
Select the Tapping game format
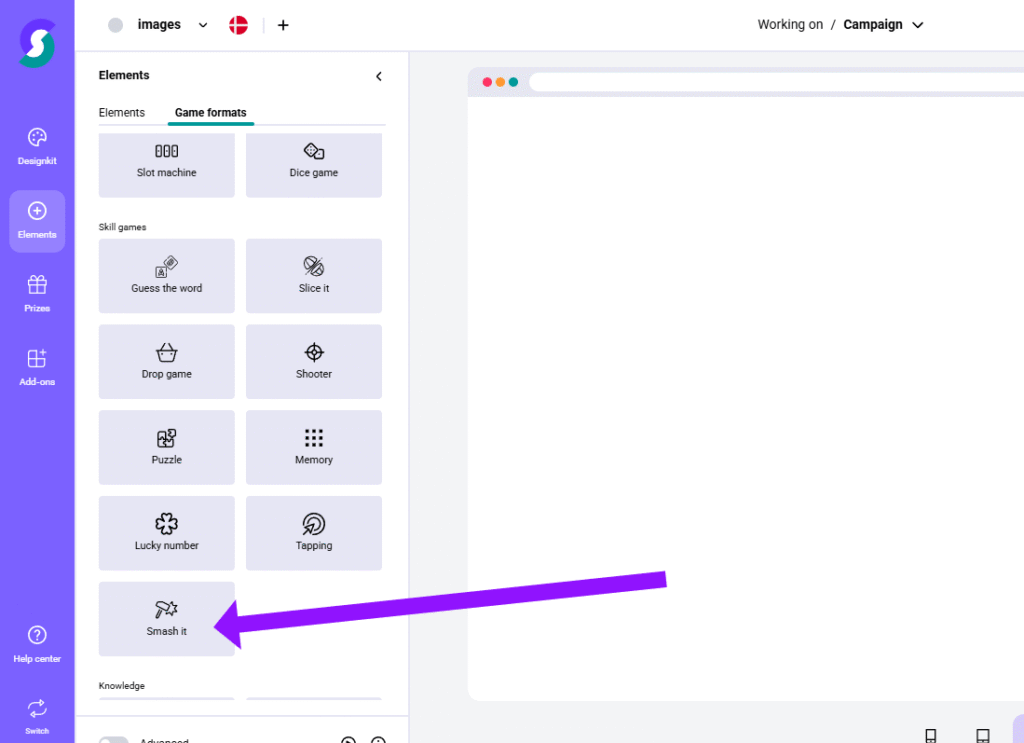pos(313,533)
